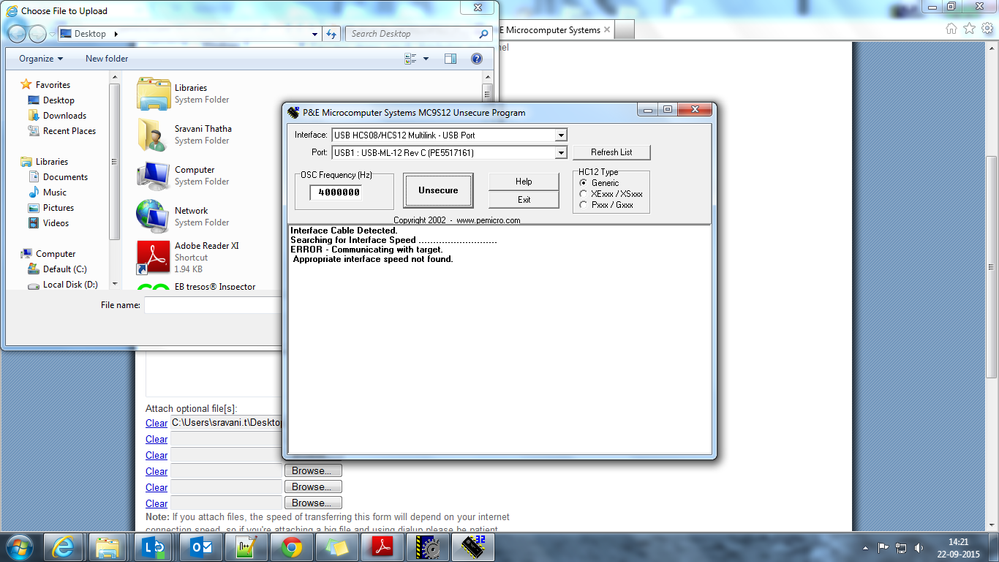Select Sravani Thatha folder icon

tap(153, 134)
